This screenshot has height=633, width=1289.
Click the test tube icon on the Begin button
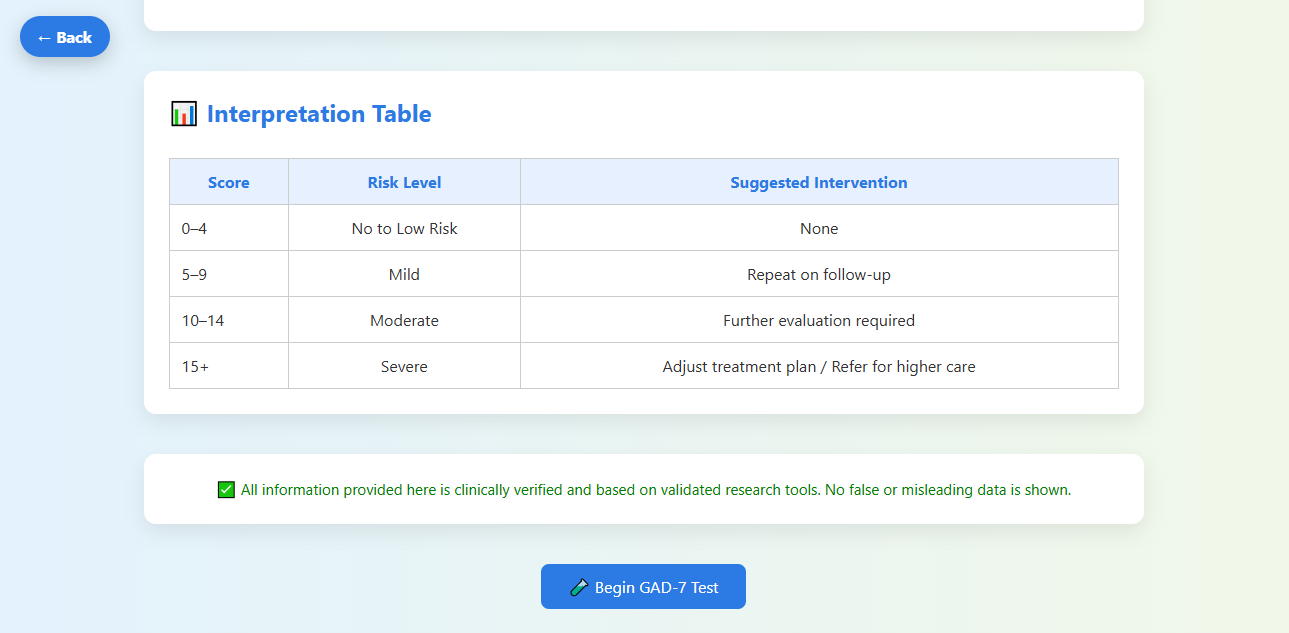tap(578, 588)
